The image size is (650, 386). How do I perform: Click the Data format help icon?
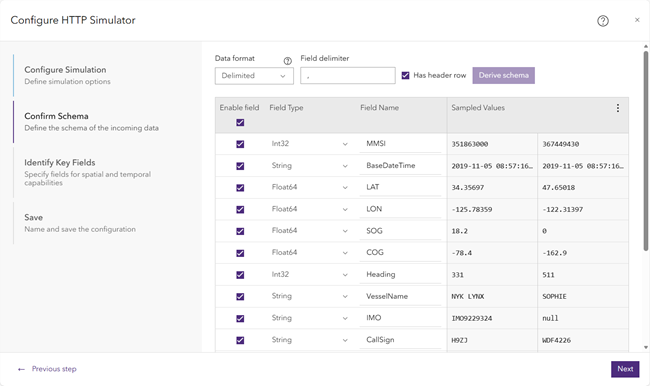287,61
